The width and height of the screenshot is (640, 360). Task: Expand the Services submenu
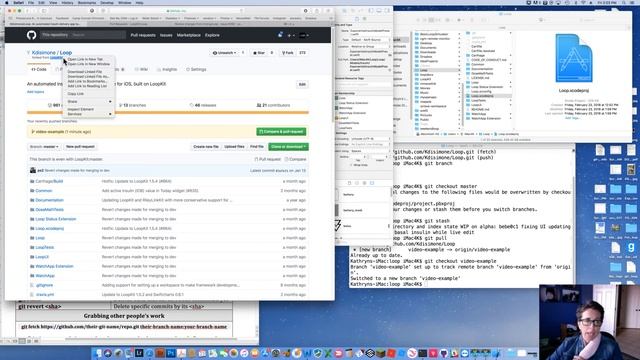click(x=89, y=114)
